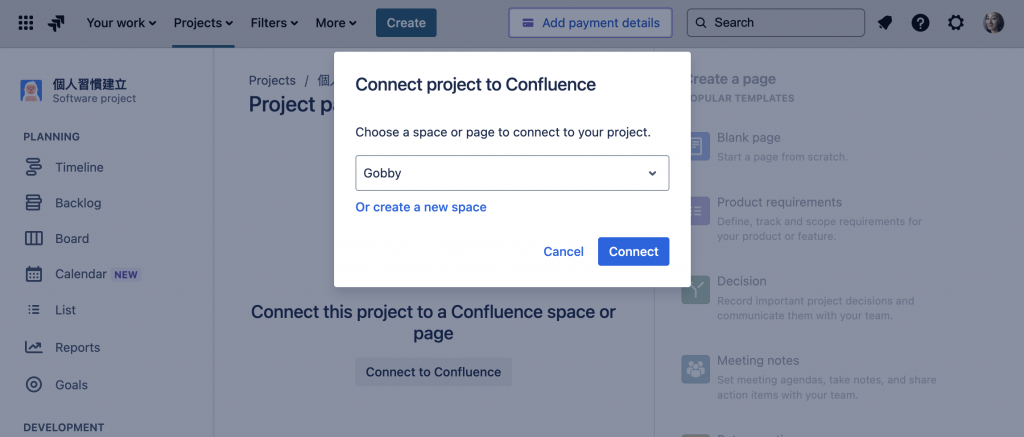This screenshot has width=1024, height=437.
Task: Open the app switcher grid icon
Action: pyautogui.click(x=26, y=22)
